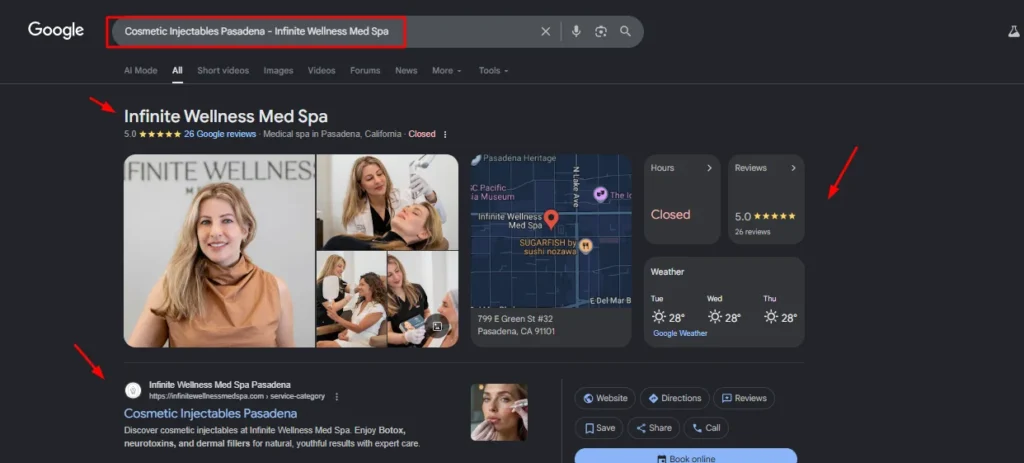This screenshot has height=463, width=1024.
Task: Start voice search with microphone icon
Action: coord(576,31)
